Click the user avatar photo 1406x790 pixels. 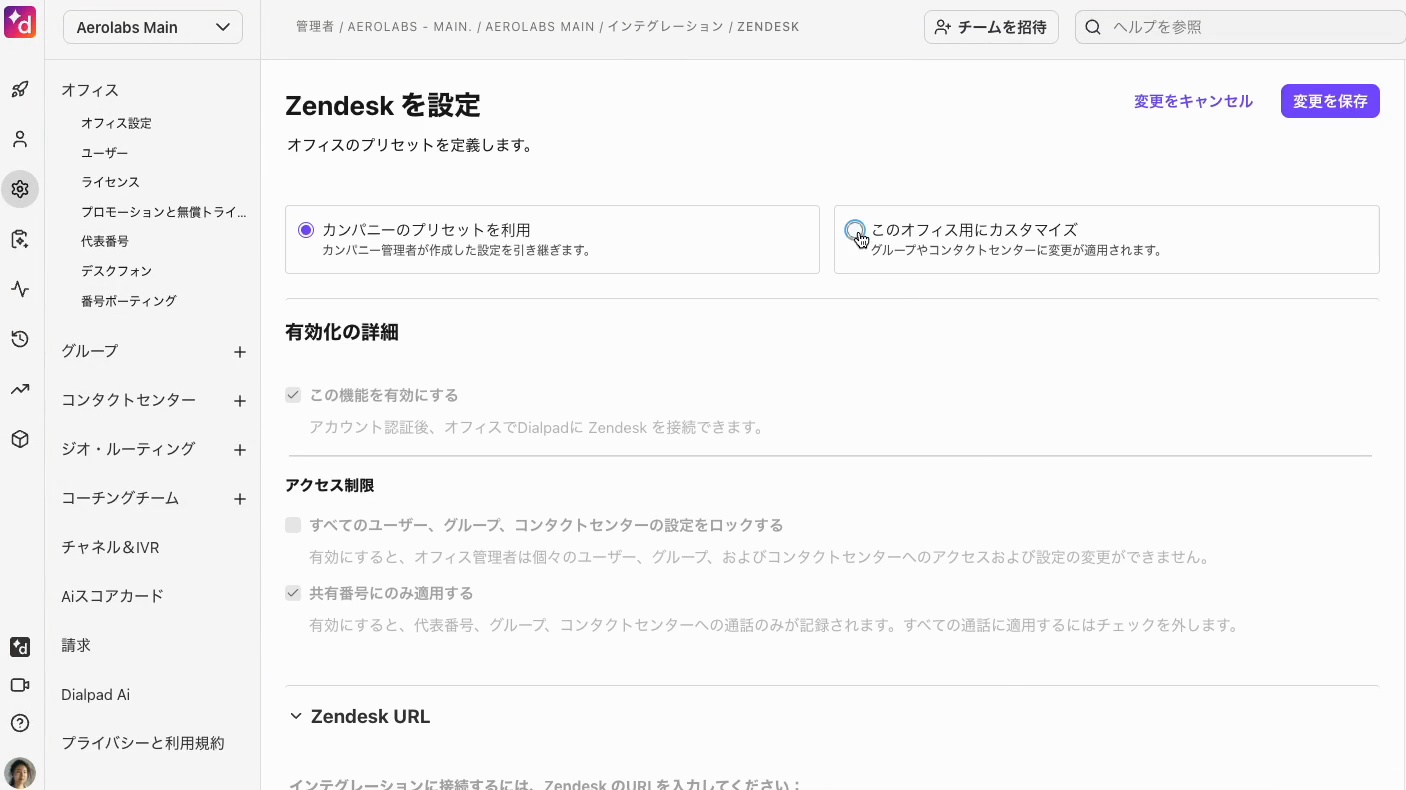click(x=20, y=773)
